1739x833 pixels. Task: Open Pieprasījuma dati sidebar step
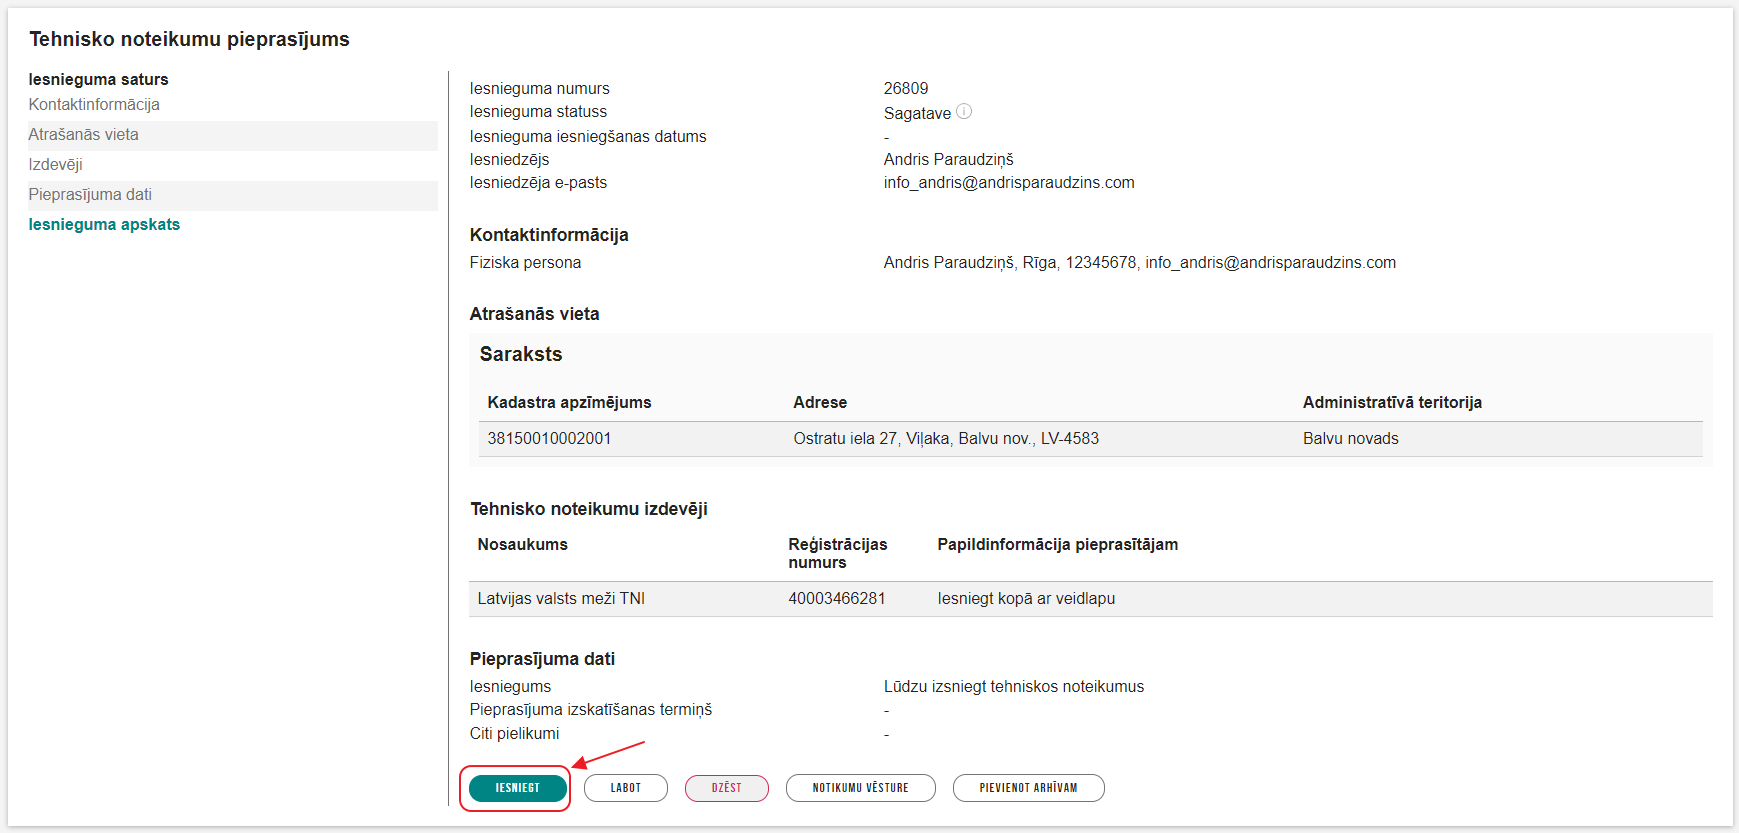(233, 195)
